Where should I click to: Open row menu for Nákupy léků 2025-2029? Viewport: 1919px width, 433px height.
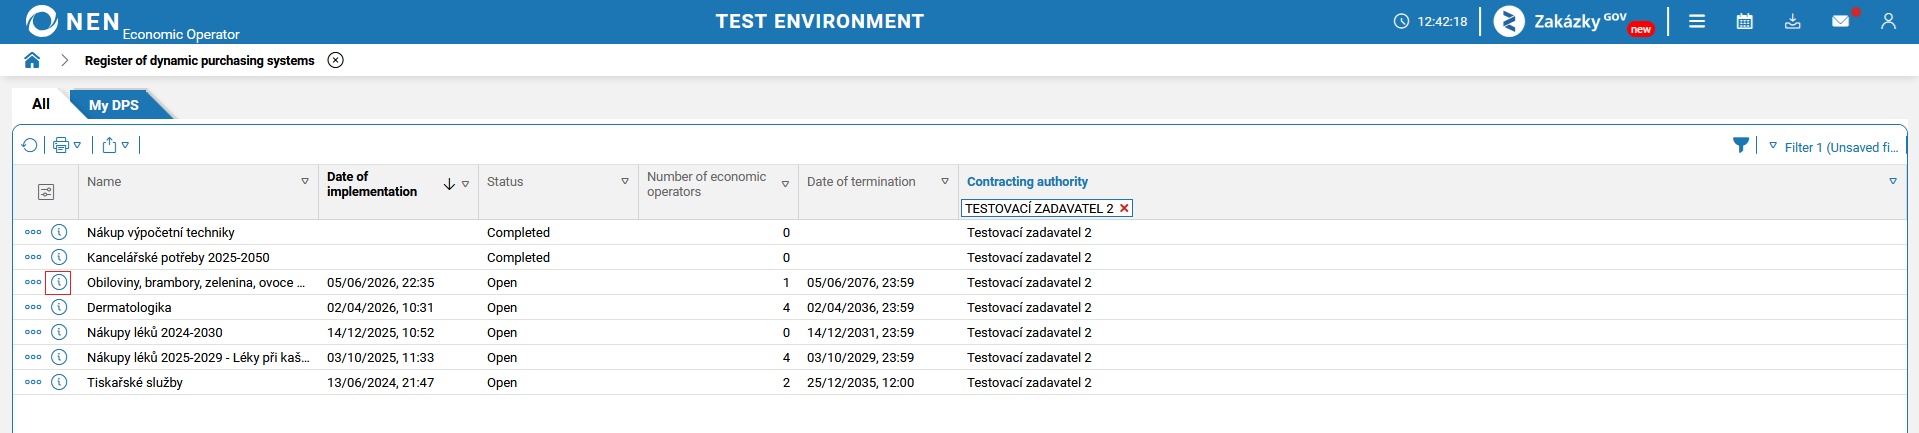(x=33, y=357)
